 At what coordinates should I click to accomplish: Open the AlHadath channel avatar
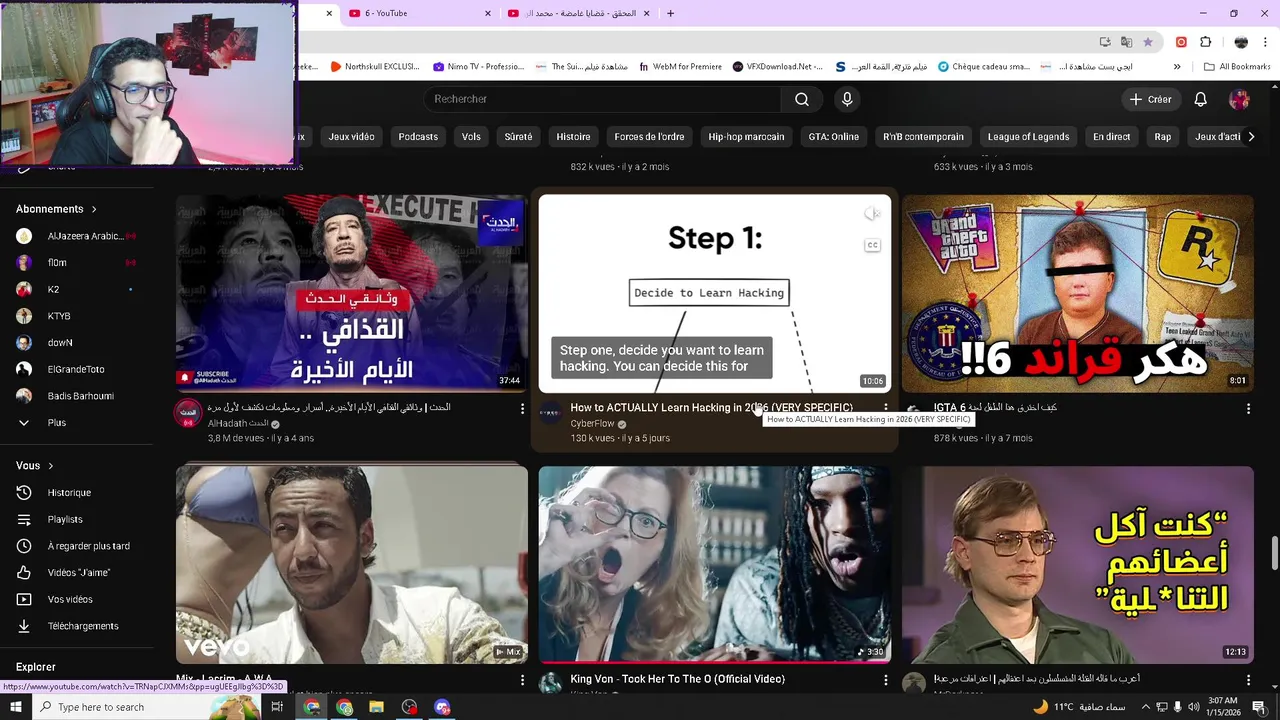(x=188, y=414)
